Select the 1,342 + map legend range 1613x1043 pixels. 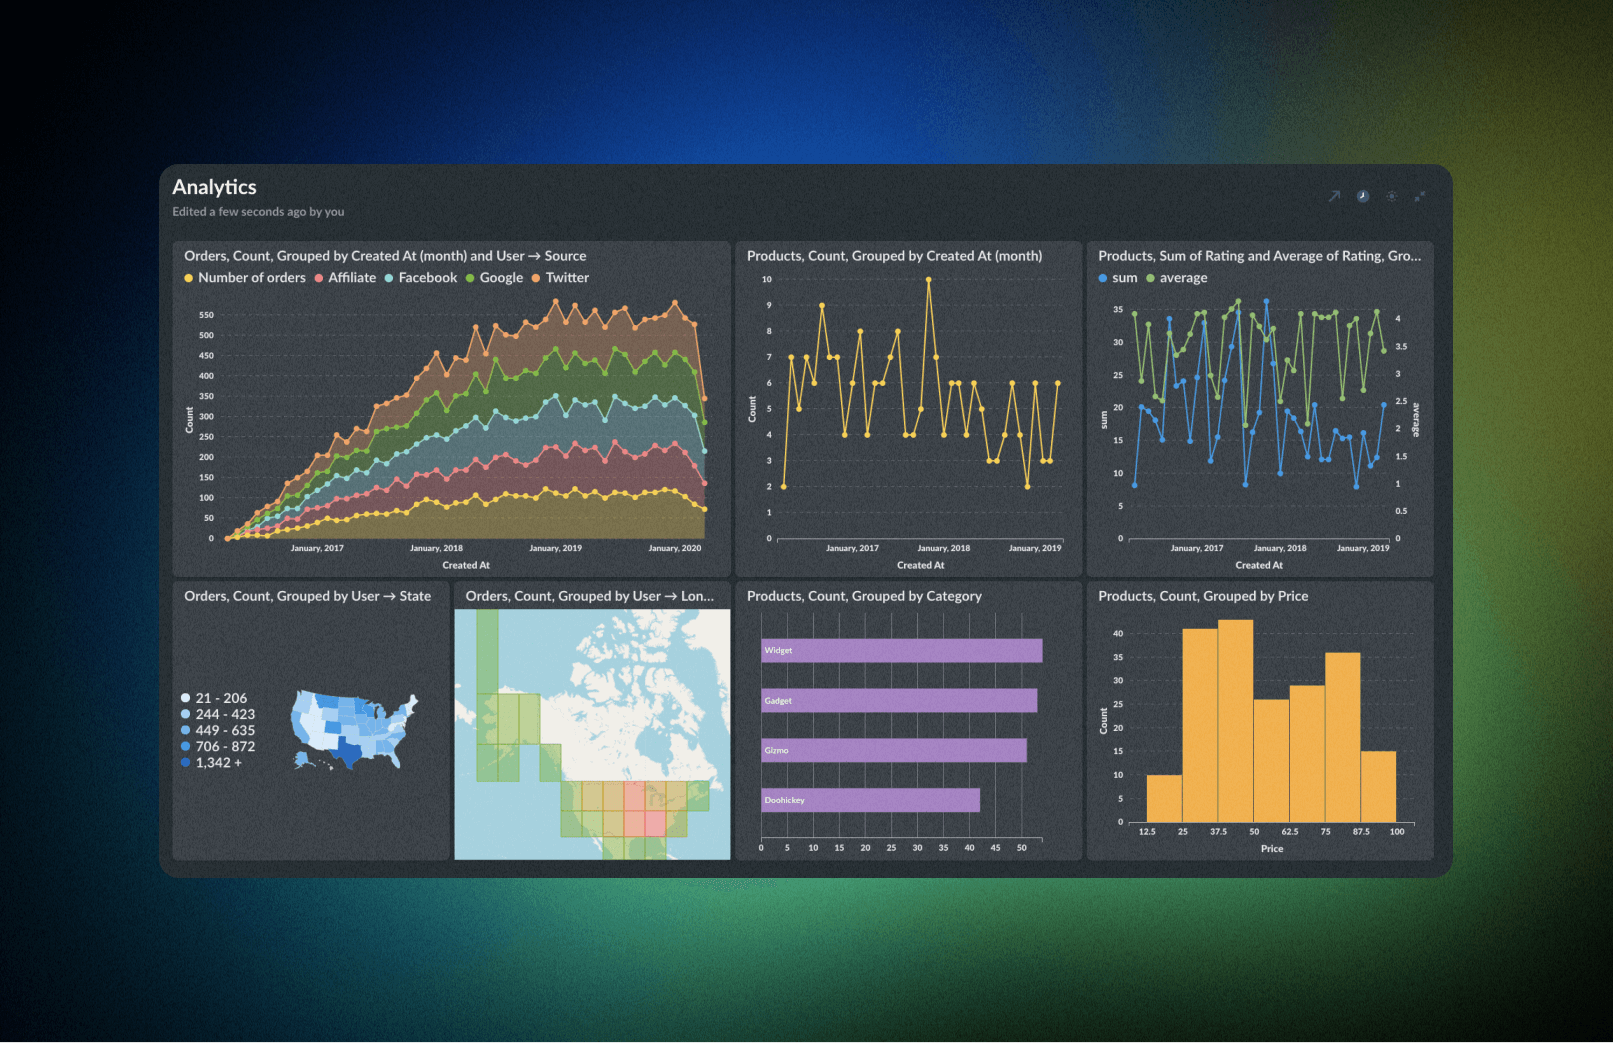click(x=211, y=762)
